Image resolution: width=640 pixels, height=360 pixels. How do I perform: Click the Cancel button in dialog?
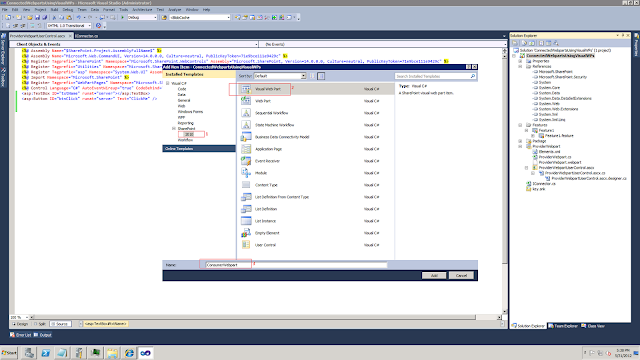click(461, 276)
